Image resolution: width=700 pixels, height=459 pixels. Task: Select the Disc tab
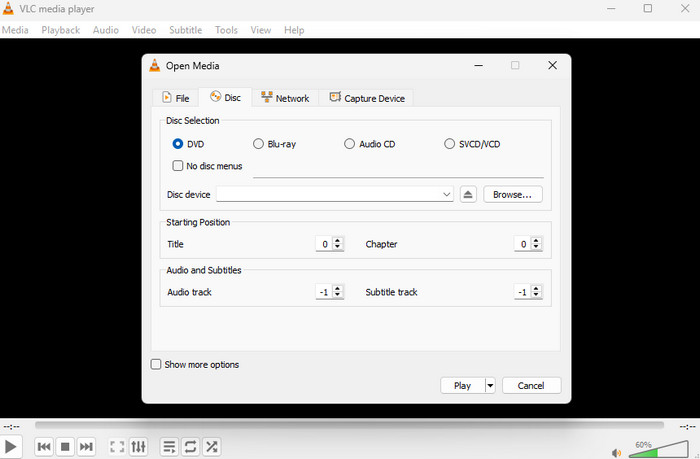click(x=225, y=97)
